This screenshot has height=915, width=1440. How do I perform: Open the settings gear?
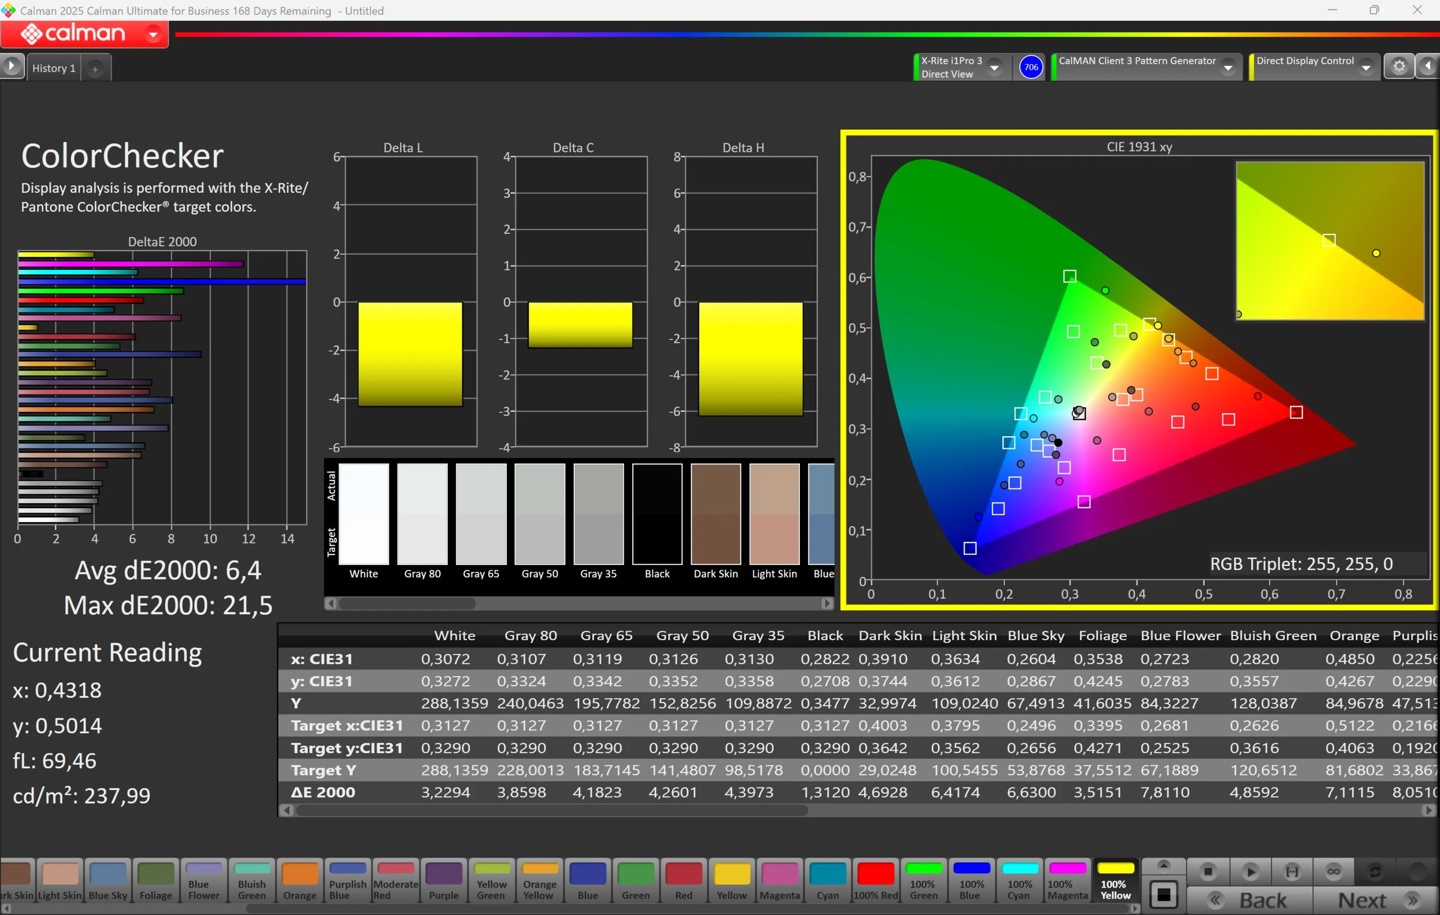1399,67
